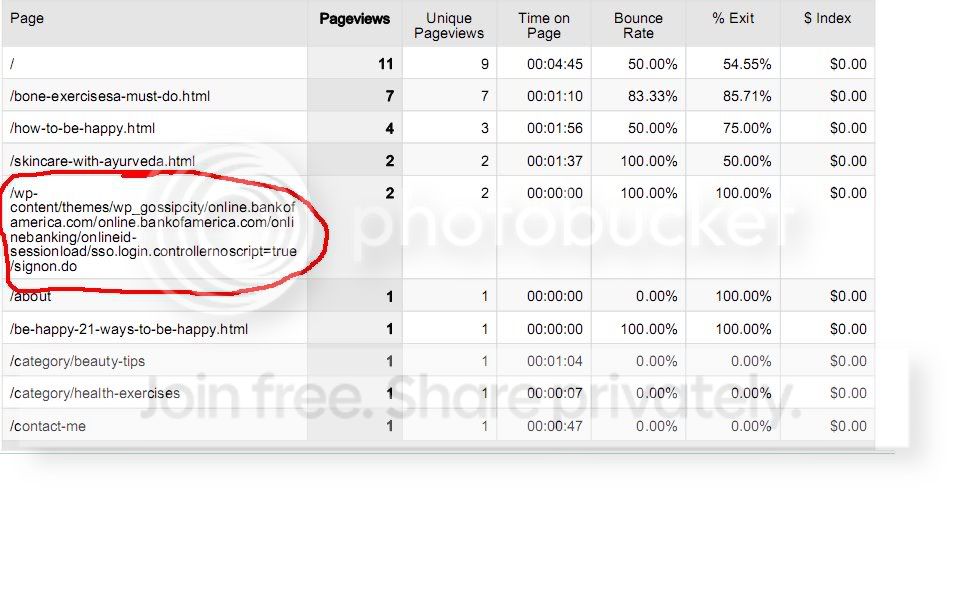The width and height of the screenshot is (955, 609).
Task: Select exit rate 54.55% value
Action: (747, 64)
